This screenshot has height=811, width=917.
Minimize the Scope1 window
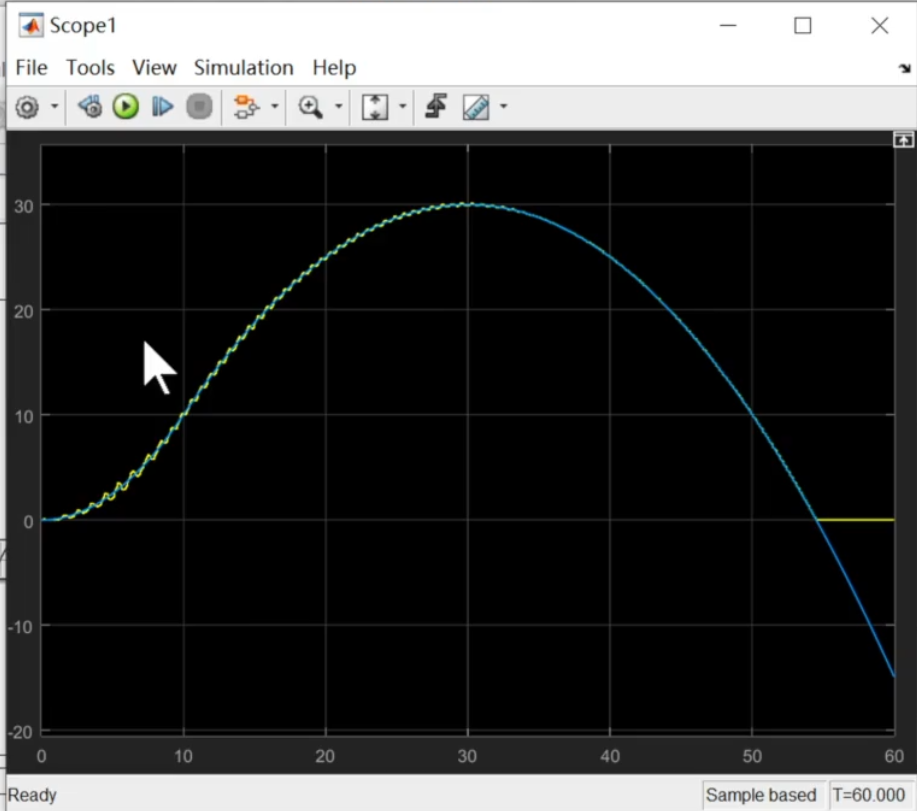point(728,25)
